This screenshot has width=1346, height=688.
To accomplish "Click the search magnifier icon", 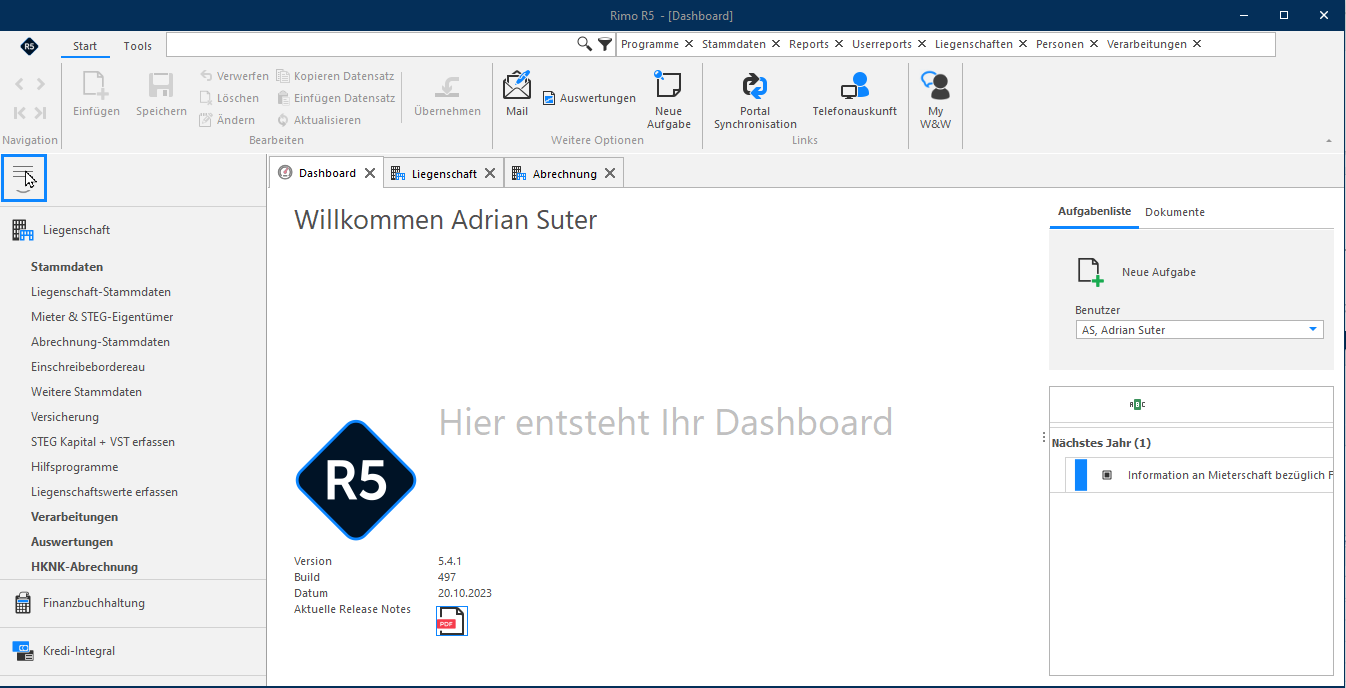I will (585, 44).
